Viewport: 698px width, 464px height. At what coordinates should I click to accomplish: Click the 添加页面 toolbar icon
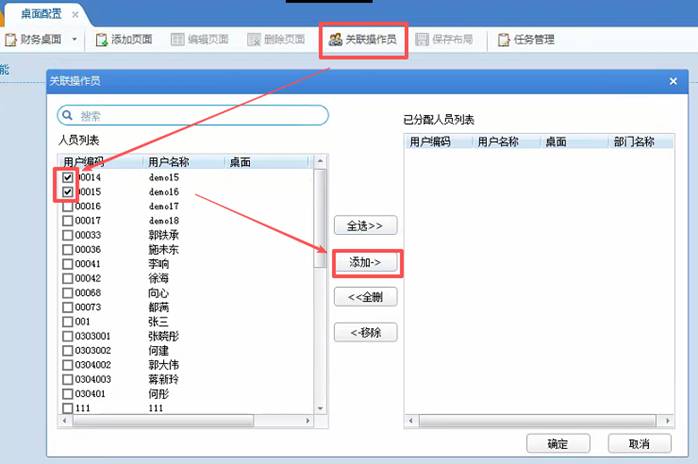pyautogui.click(x=102, y=40)
